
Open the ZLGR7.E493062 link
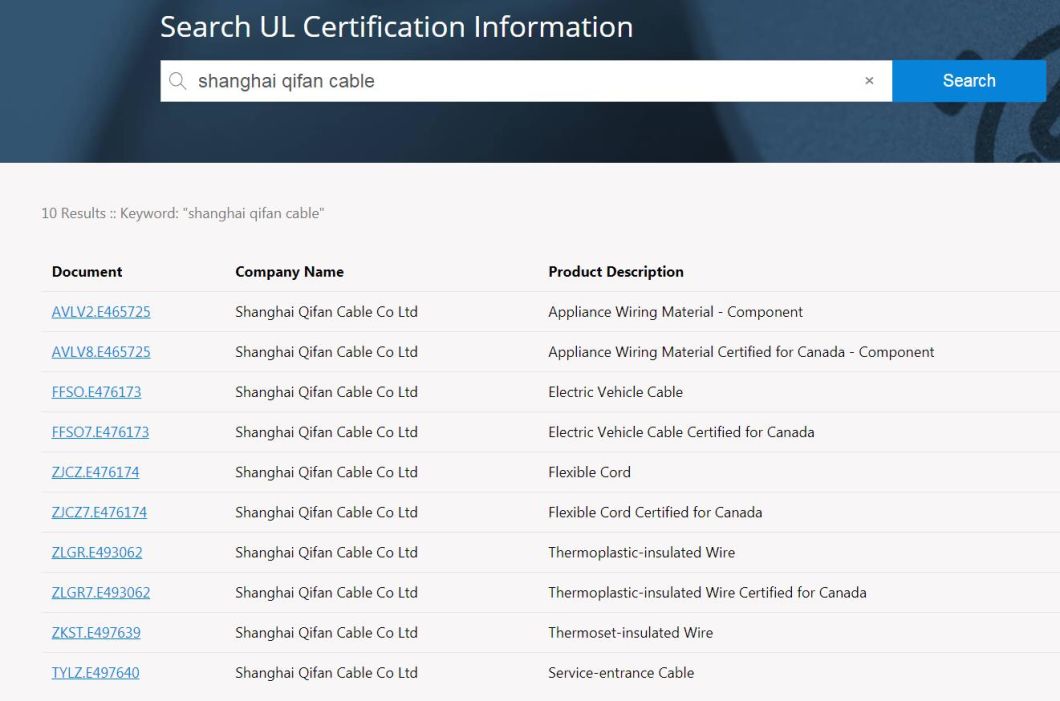101,592
